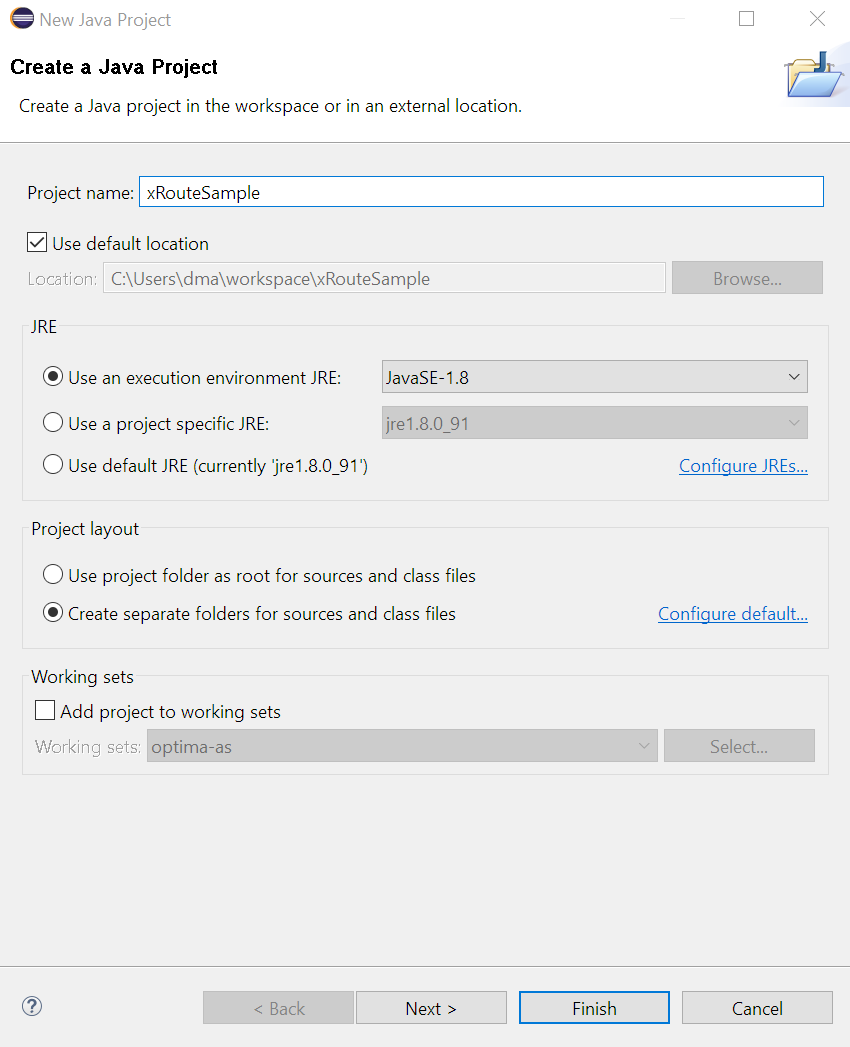Enable Add project to working sets
Image resolution: width=850 pixels, height=1047 pixels.
pos(45,711)
